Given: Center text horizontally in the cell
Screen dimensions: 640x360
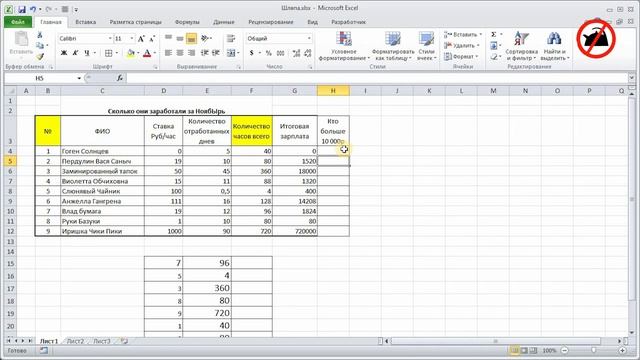Looking at the screenshot, I should pyautogui.click(x=180, y=53).
